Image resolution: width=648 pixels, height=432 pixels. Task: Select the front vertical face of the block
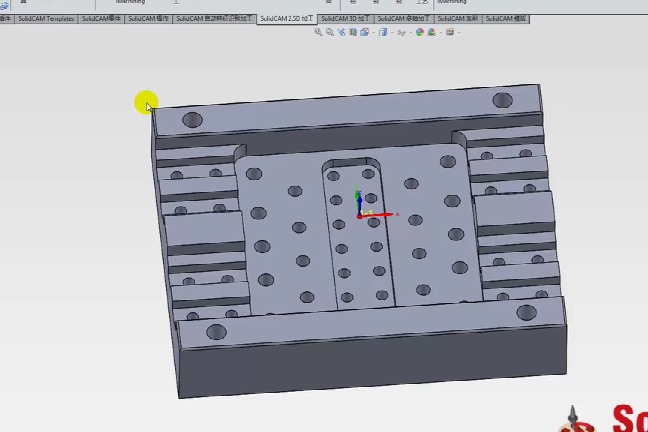[373, 362]
